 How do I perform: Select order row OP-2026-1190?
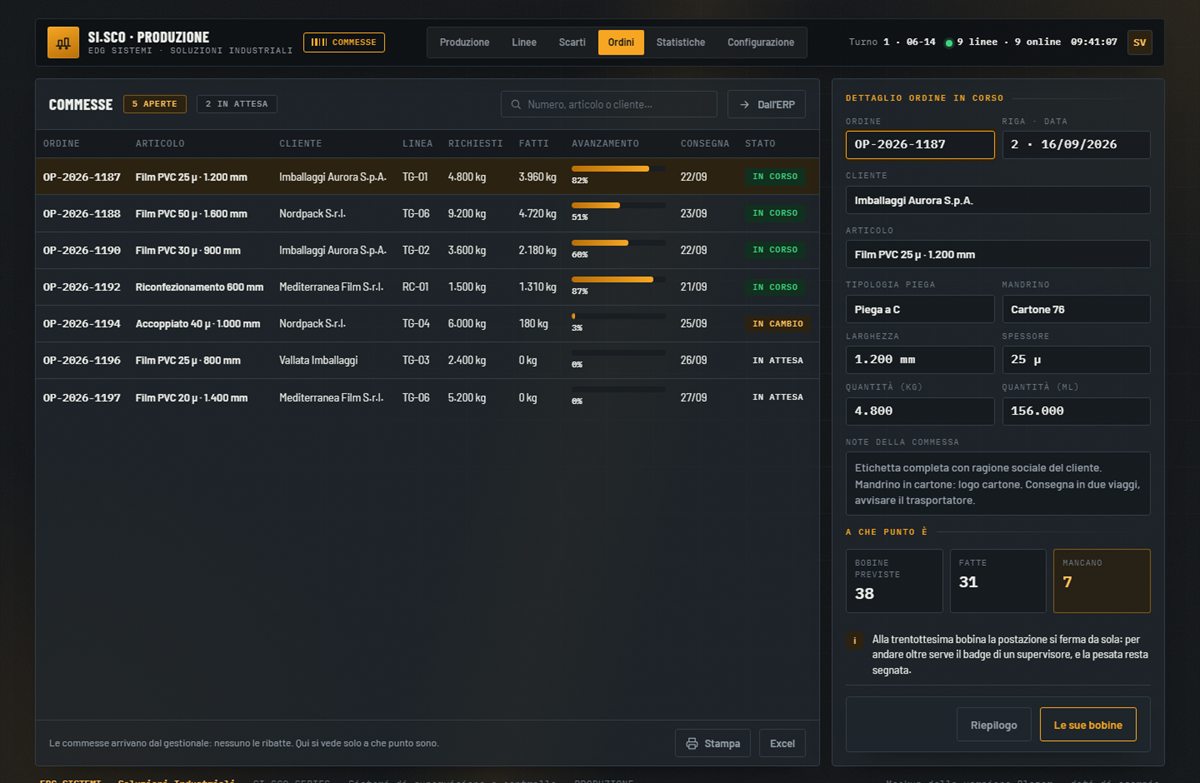pos(427,250)
